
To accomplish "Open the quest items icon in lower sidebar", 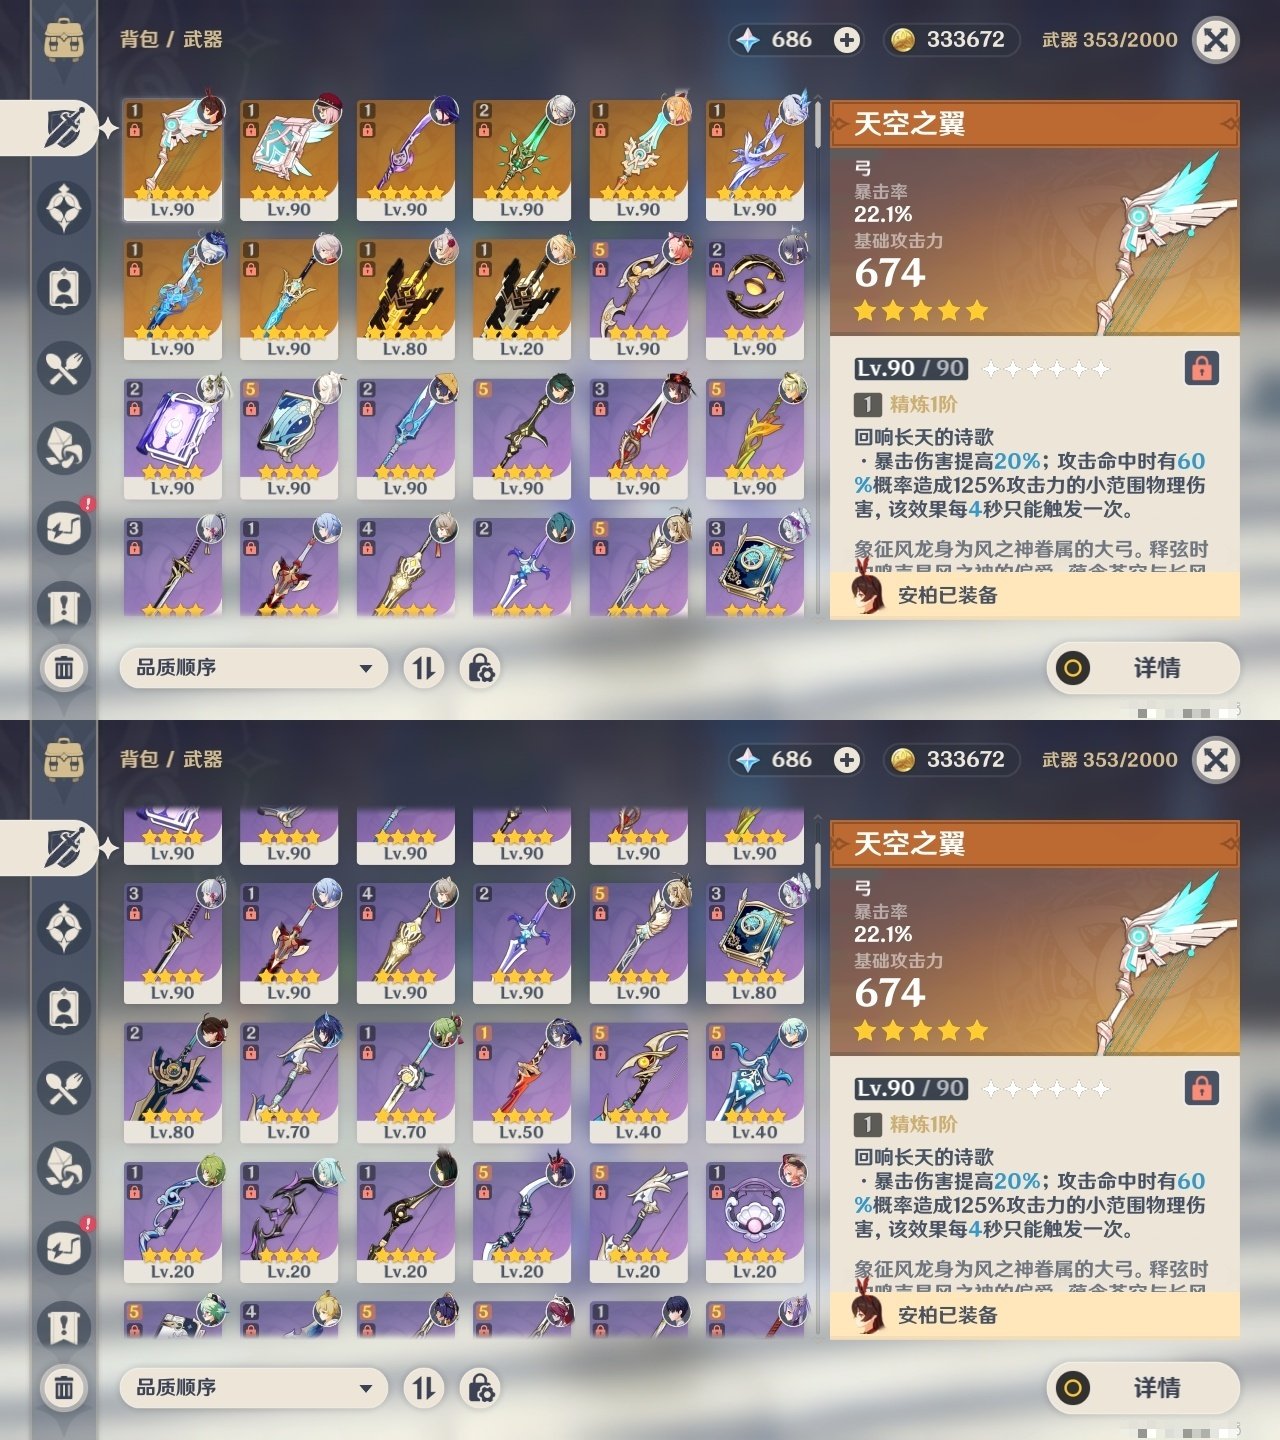I will [x=64, y=1328].
